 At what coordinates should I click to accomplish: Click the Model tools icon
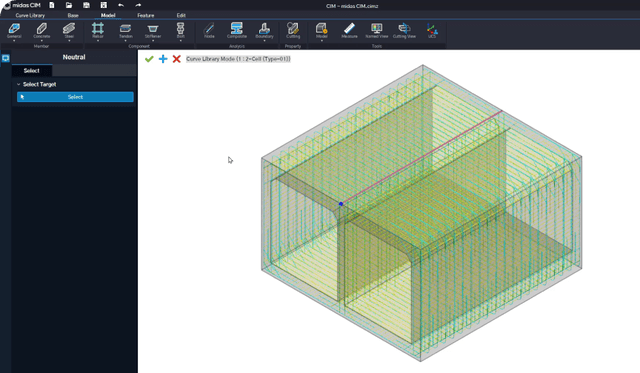(322, 30)
